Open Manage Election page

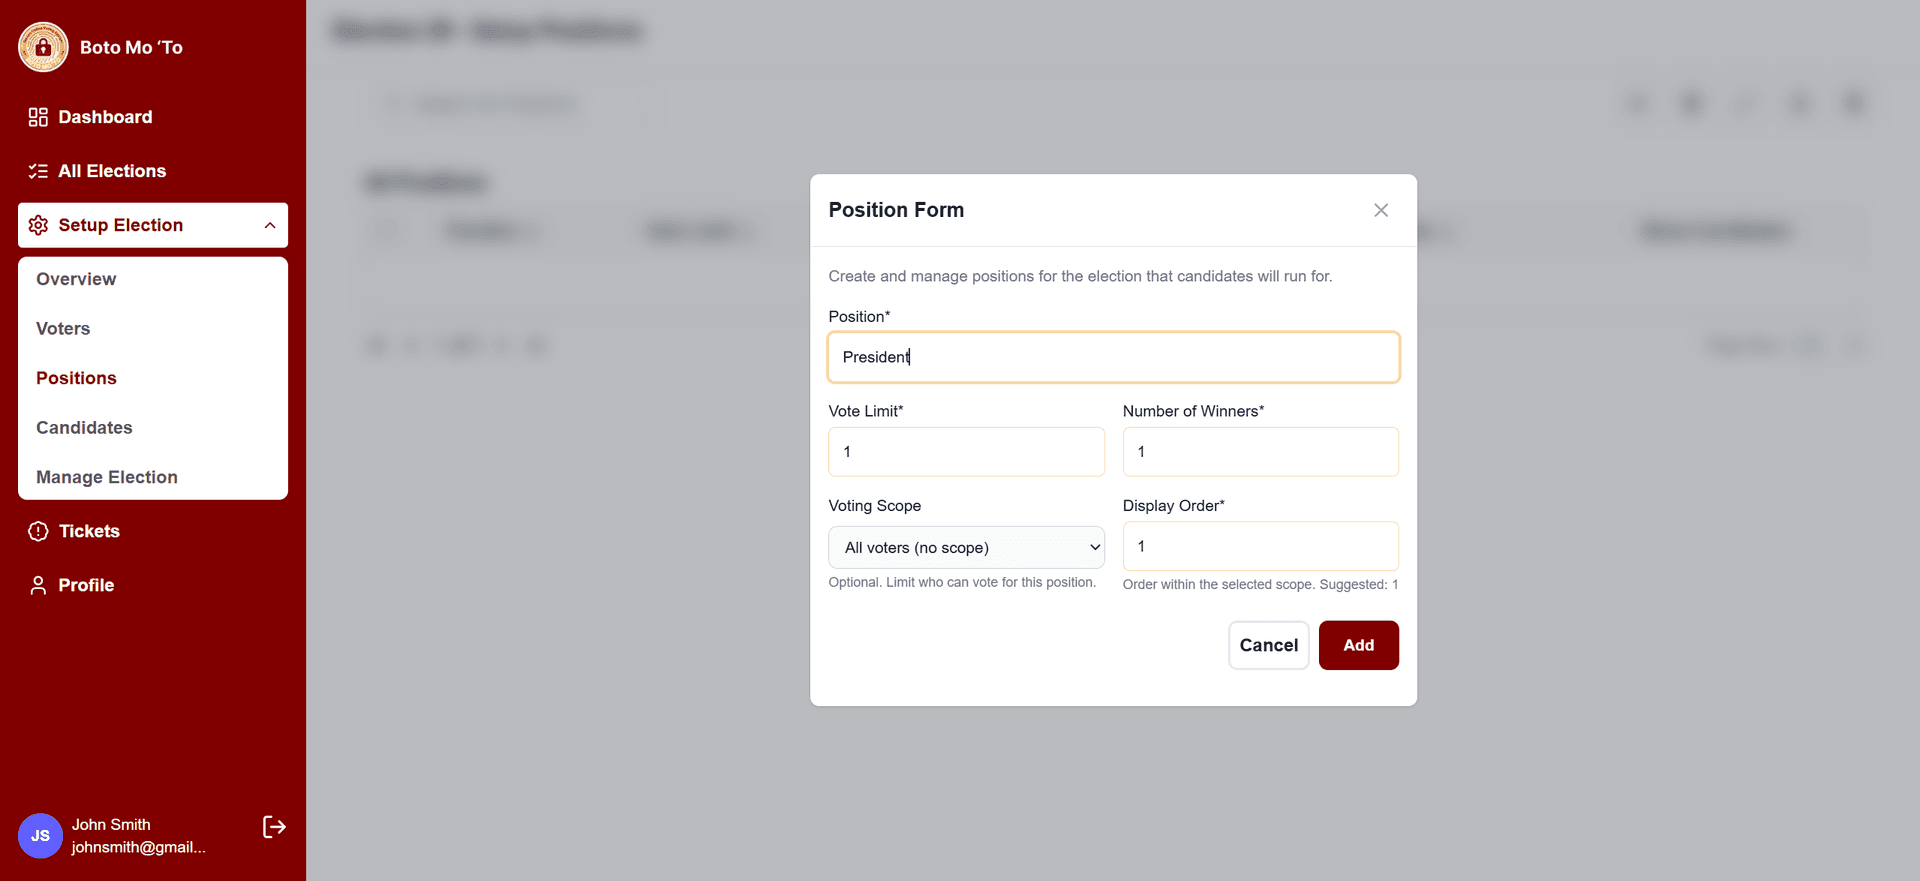click(x=107, y=477)
